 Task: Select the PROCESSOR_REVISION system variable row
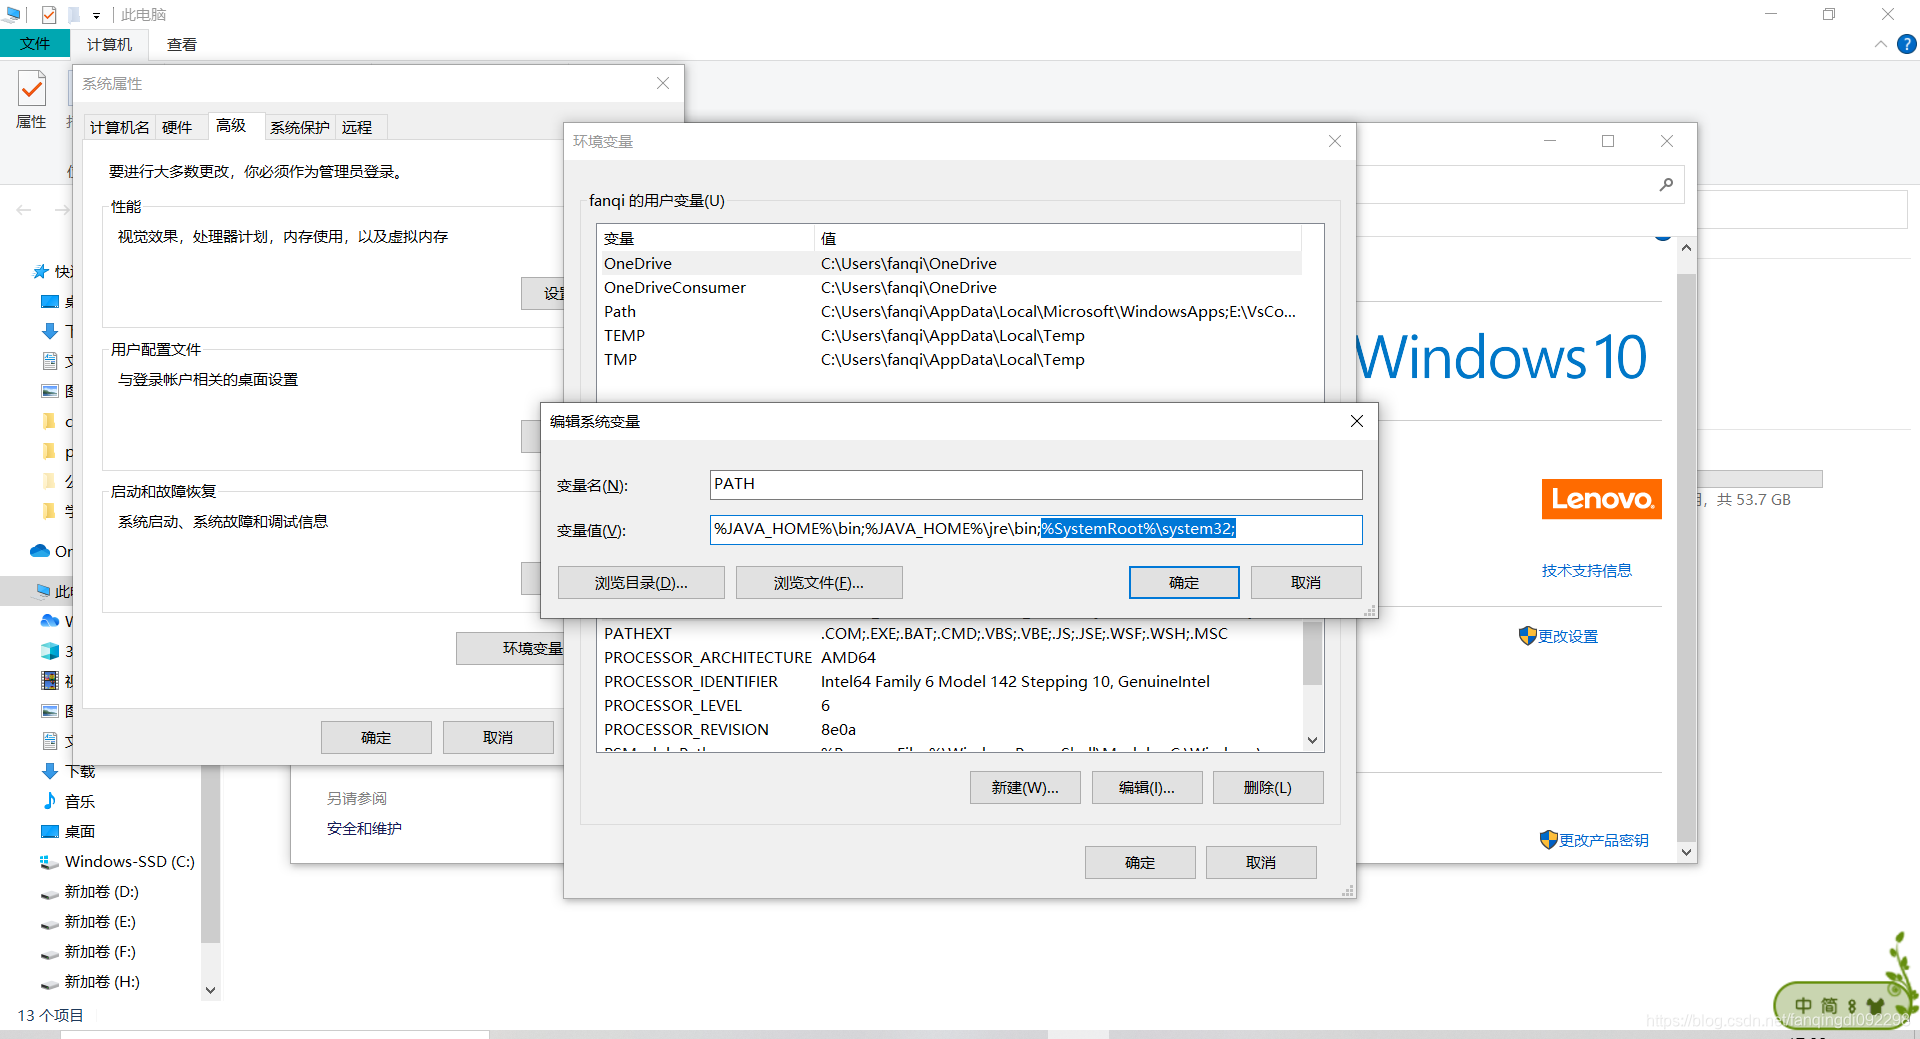click(950, 729)
